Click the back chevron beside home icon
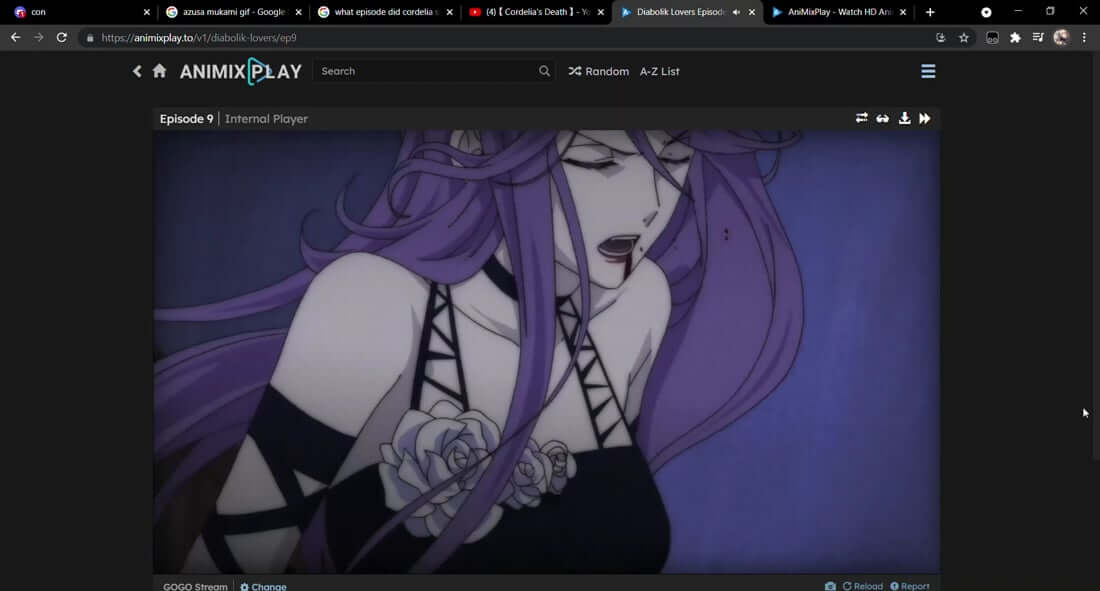The width and height of the screenshot is (1100, 591). [137, 71]
